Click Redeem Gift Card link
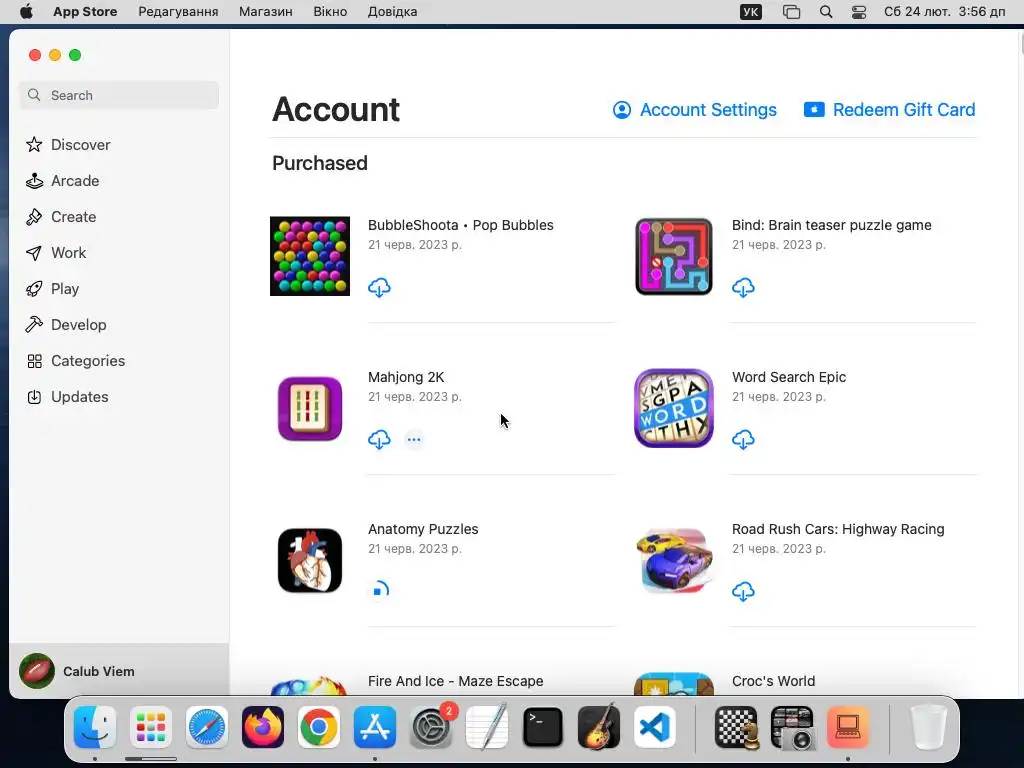 click(889, 110)
